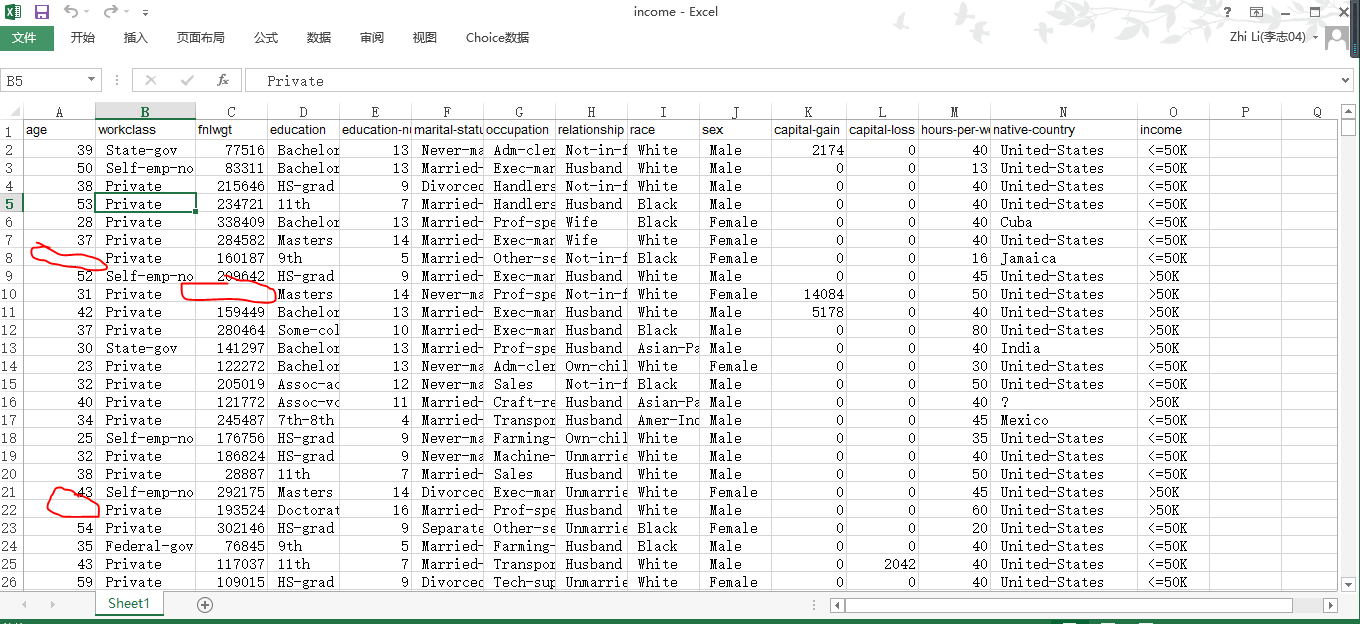Open the 视图 (View) ribbon tab
Viewport: 1360px width, 624px height.
click(x=425, y=38)
